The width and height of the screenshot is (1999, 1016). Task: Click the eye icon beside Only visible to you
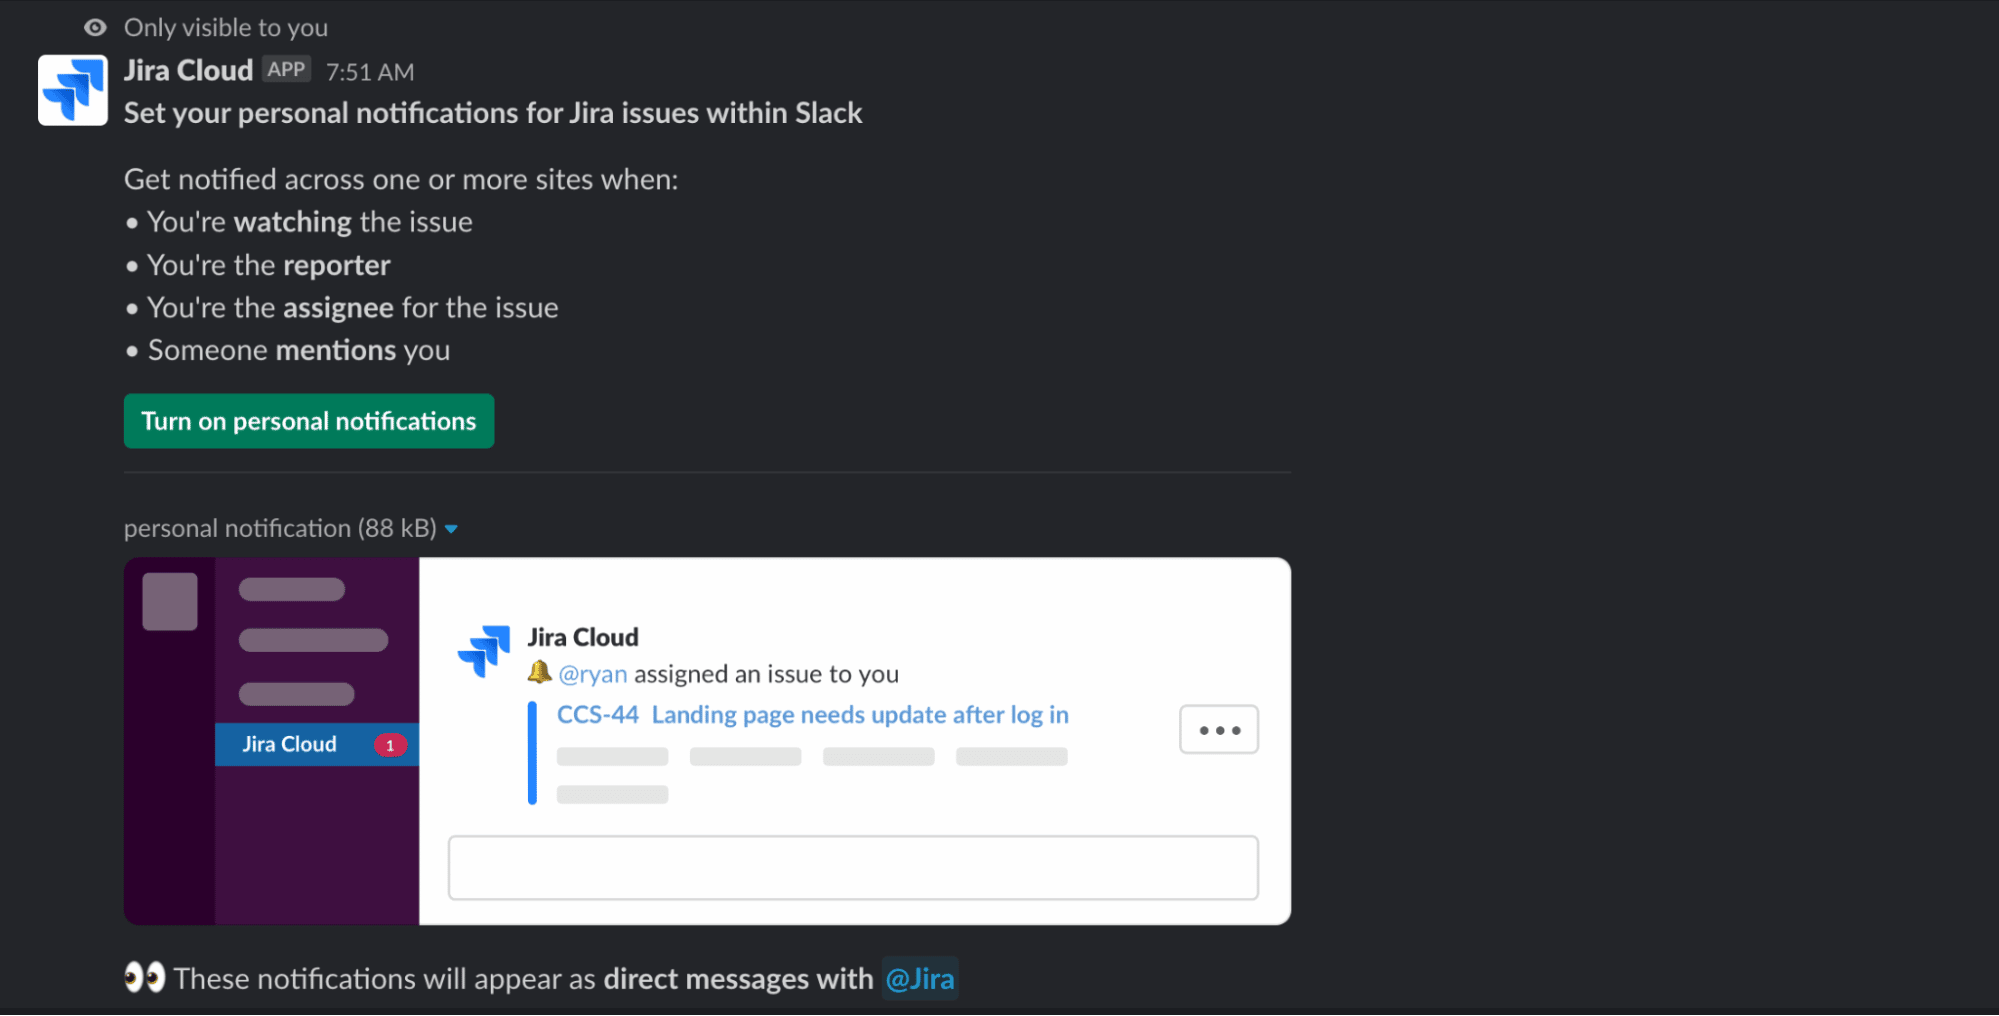(95, 28)
